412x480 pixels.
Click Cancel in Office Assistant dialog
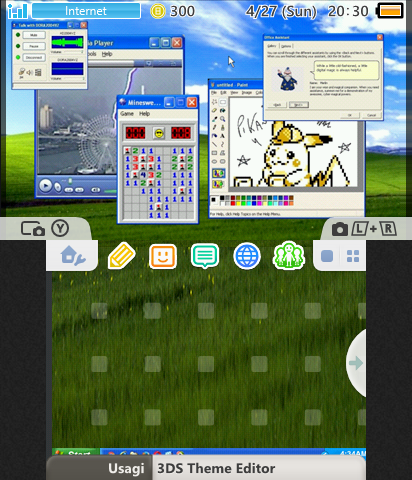[x=371, y=115]
